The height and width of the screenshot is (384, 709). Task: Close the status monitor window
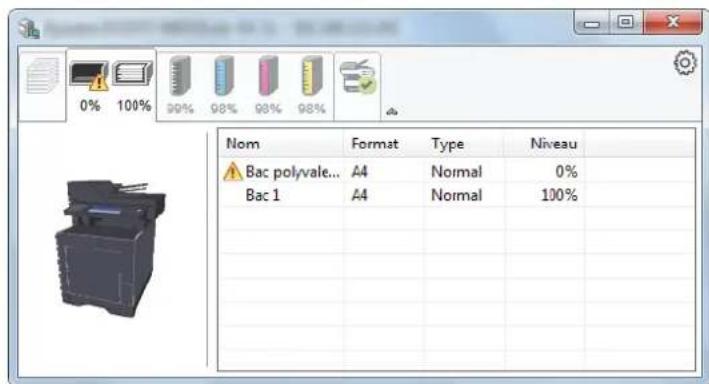(673, 23)
